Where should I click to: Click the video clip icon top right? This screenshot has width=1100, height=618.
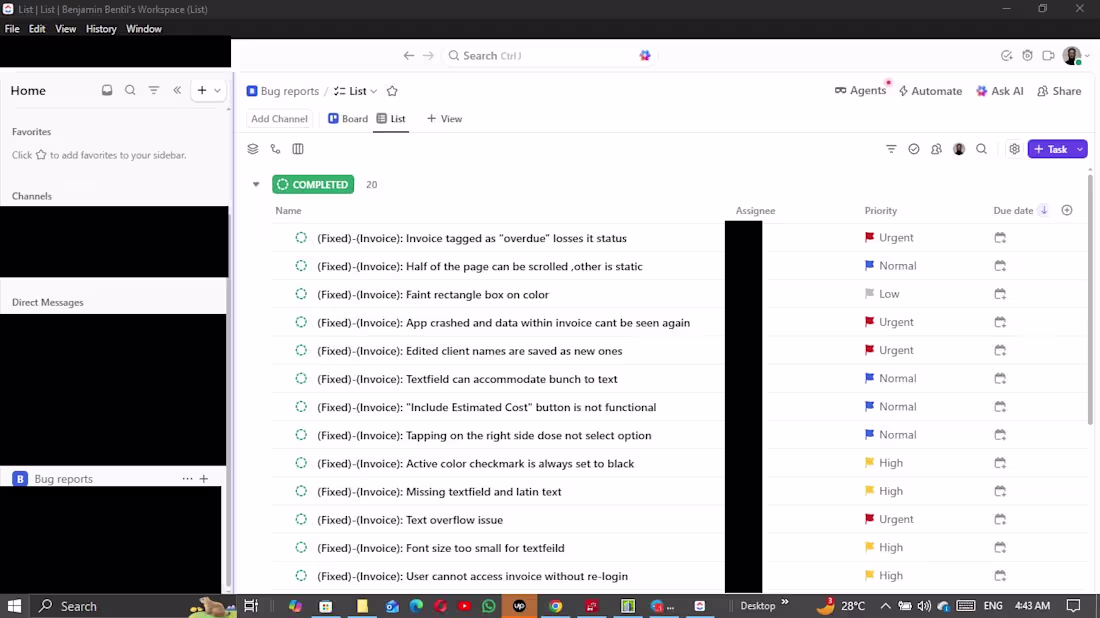click(x=1048, y=55)
